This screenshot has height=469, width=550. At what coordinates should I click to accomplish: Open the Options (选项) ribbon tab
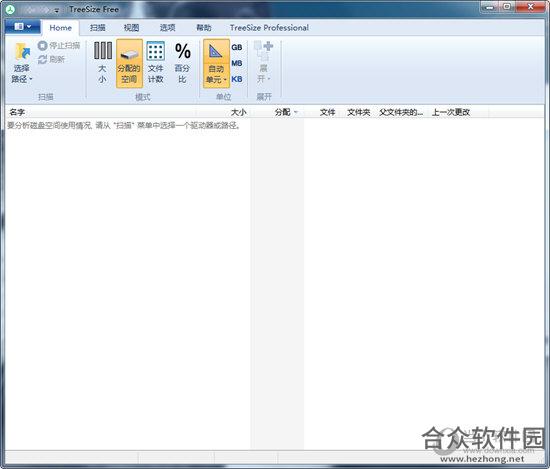click(x=168, y=28)
